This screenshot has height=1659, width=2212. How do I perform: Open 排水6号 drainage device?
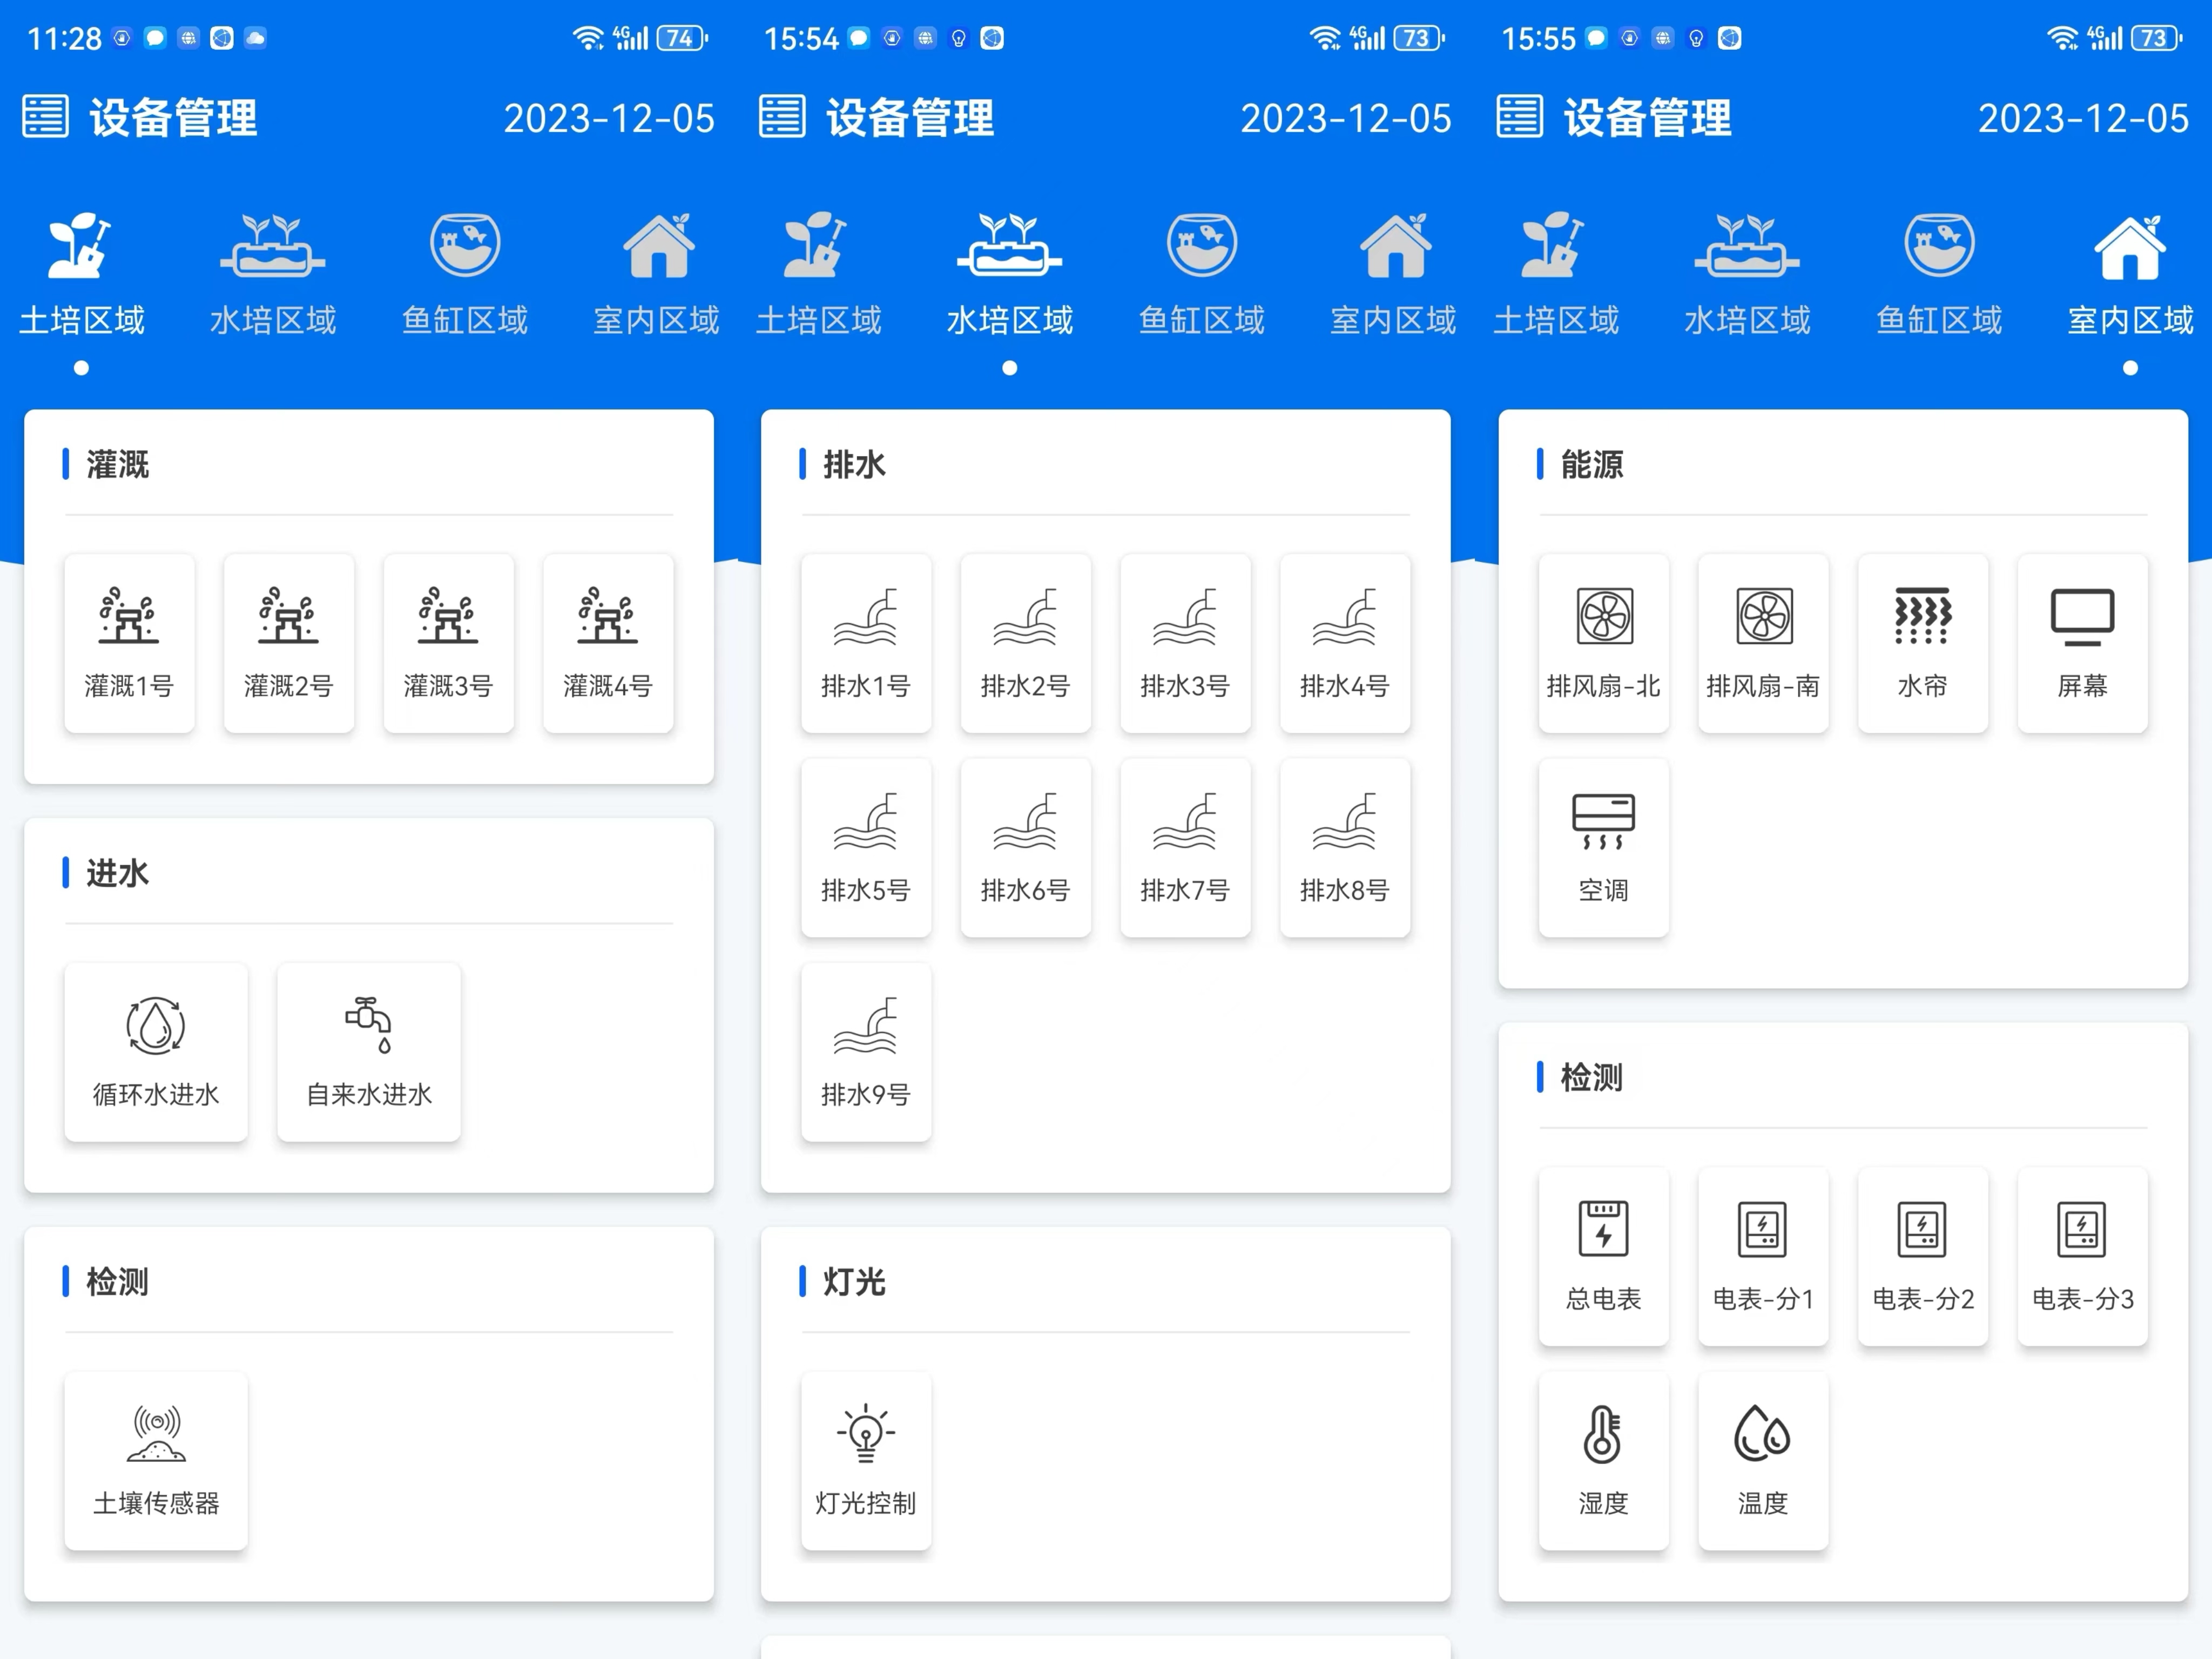tap(1026, 848)
